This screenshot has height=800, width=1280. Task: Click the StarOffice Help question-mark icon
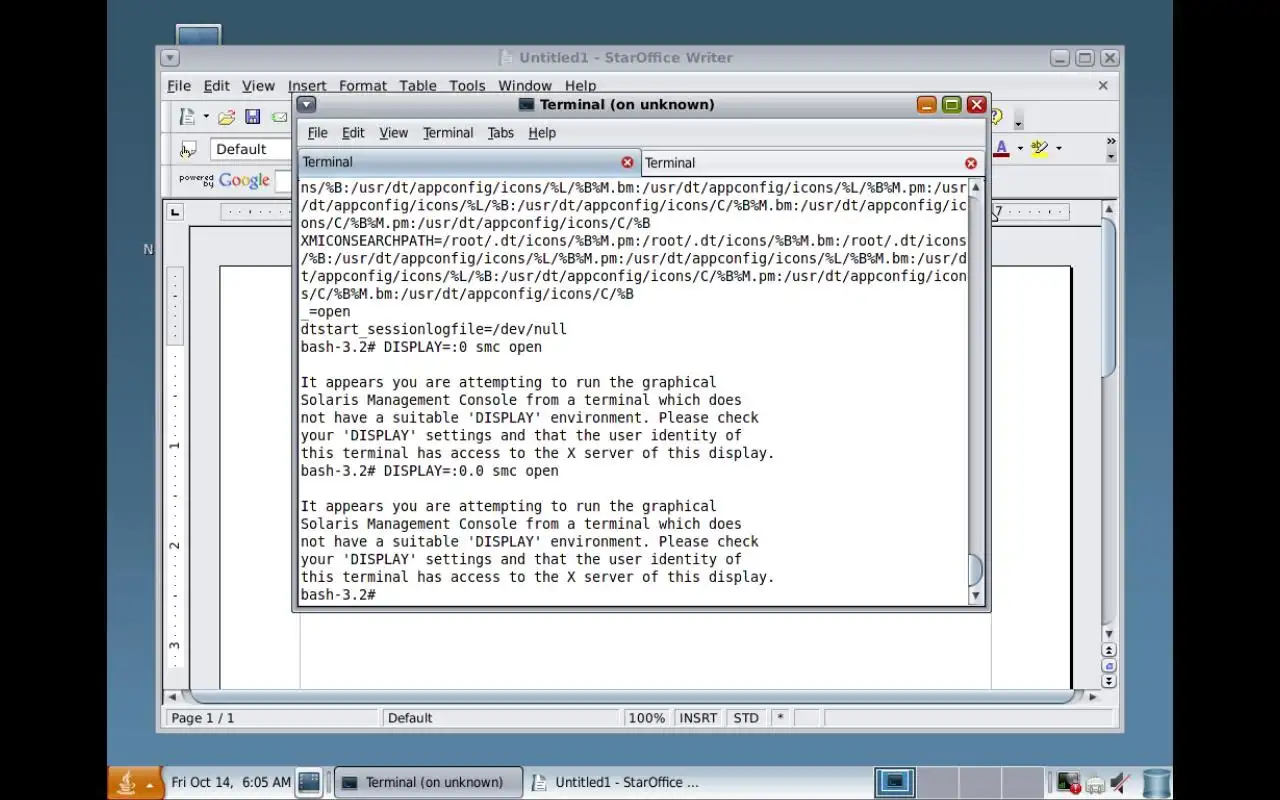click(x=996, y=117)
